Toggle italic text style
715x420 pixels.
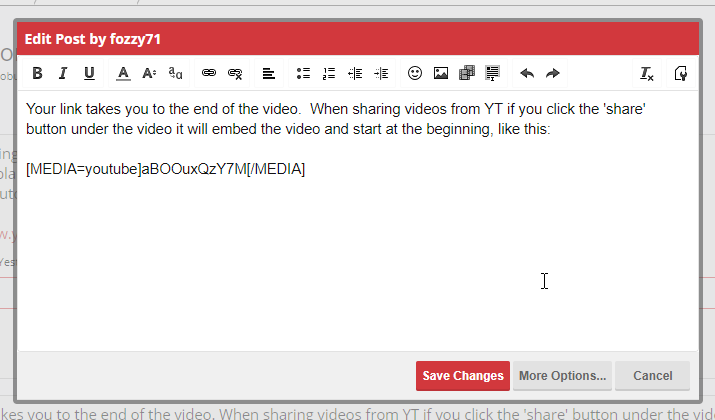tap(63, 73)
